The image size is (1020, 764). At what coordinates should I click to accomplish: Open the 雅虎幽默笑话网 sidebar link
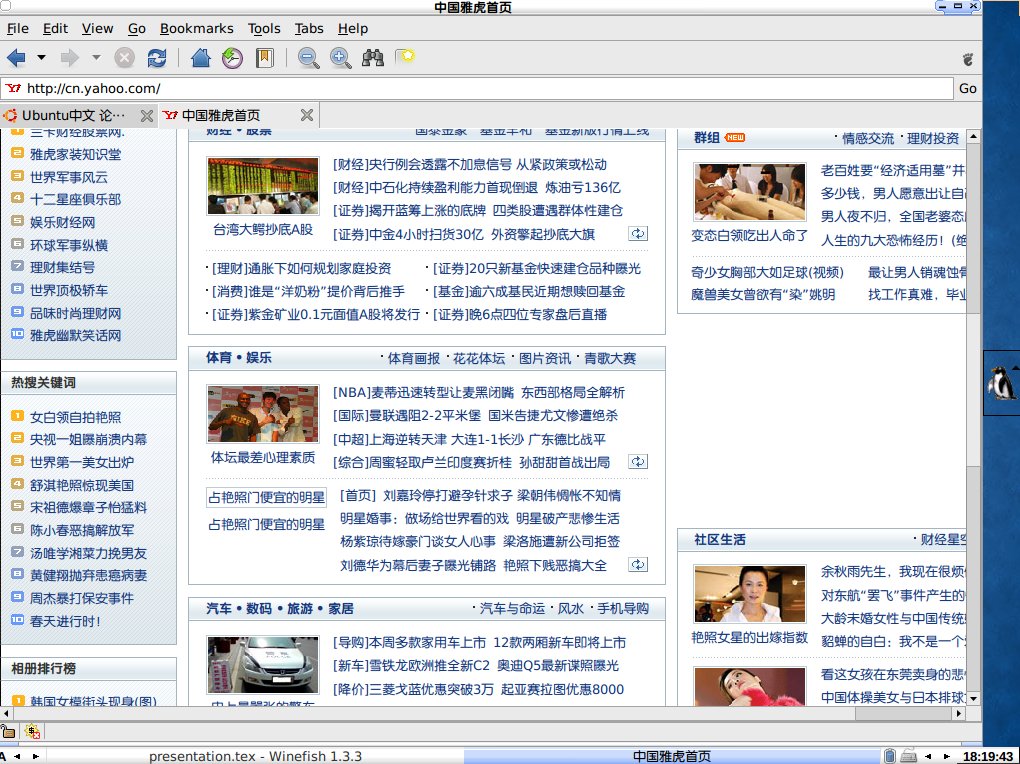coord(75,336)
